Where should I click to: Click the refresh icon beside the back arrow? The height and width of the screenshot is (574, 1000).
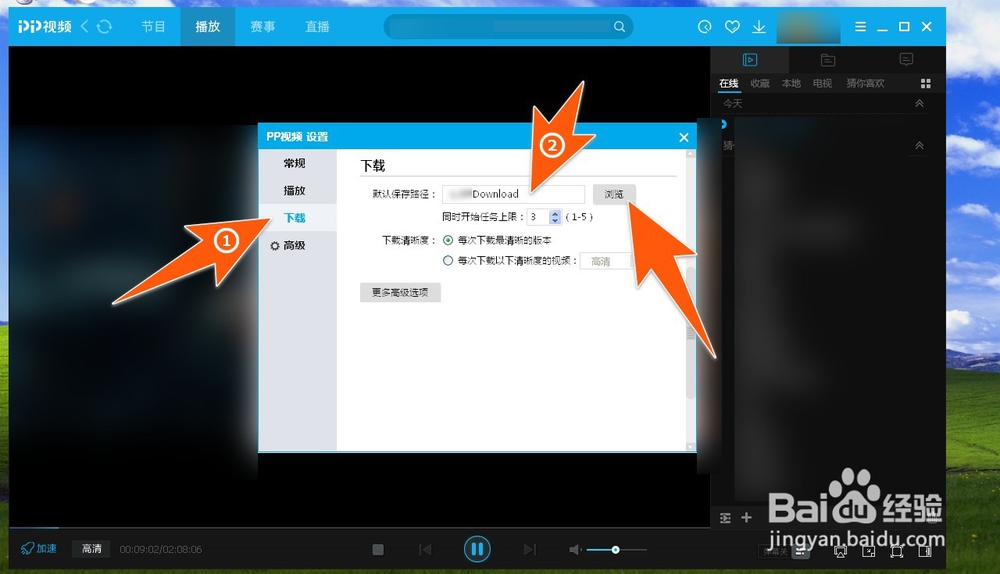[105, 27]
